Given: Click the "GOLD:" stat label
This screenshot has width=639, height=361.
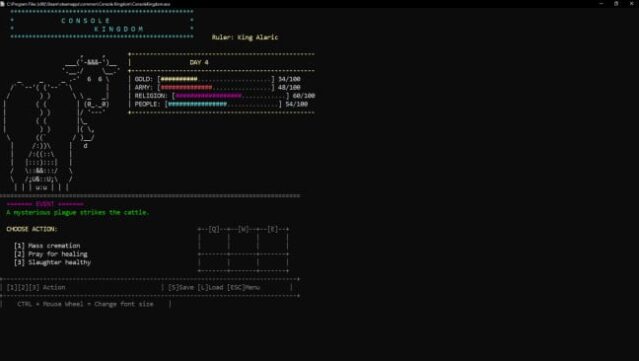Looking at the screenshot, I should pyautogui.click(x=144, y=79).
